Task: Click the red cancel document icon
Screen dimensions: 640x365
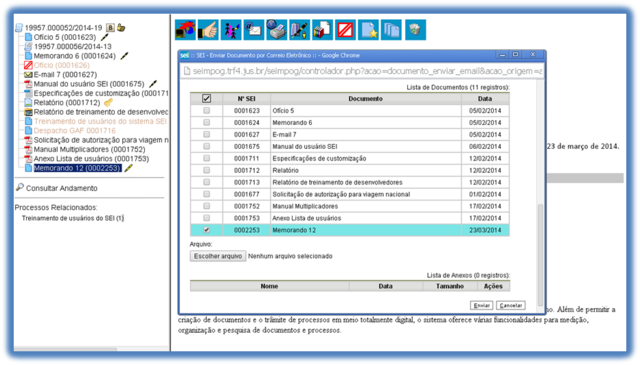Action: 345,30
